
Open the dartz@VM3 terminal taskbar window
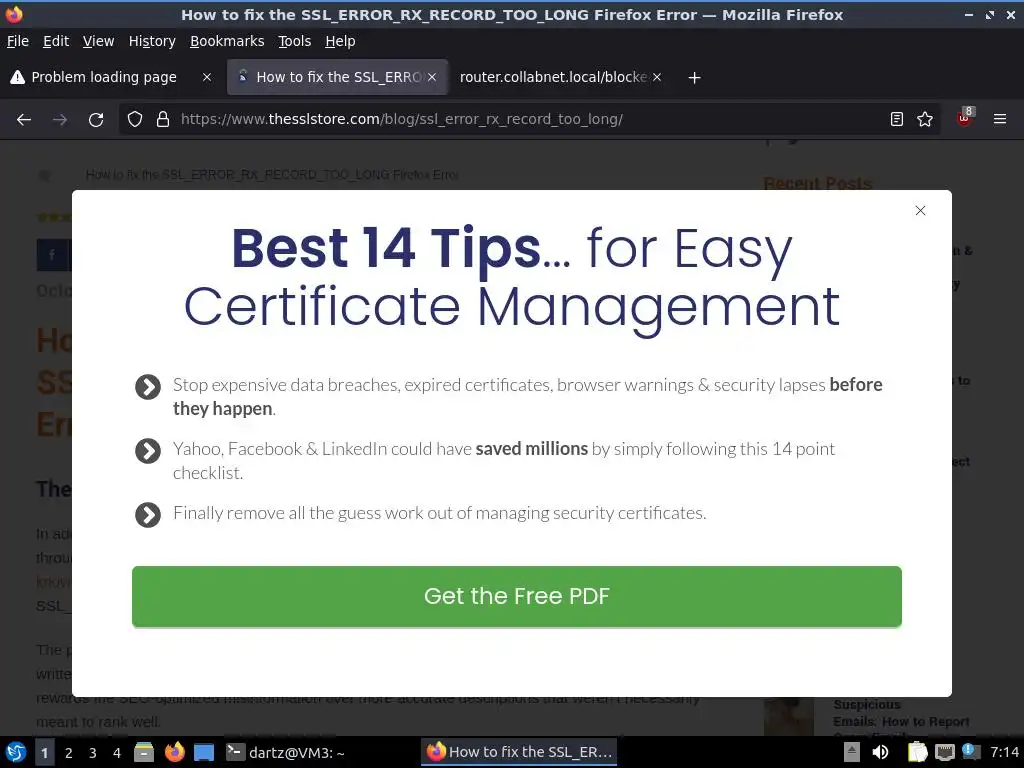tap(285, 752)
